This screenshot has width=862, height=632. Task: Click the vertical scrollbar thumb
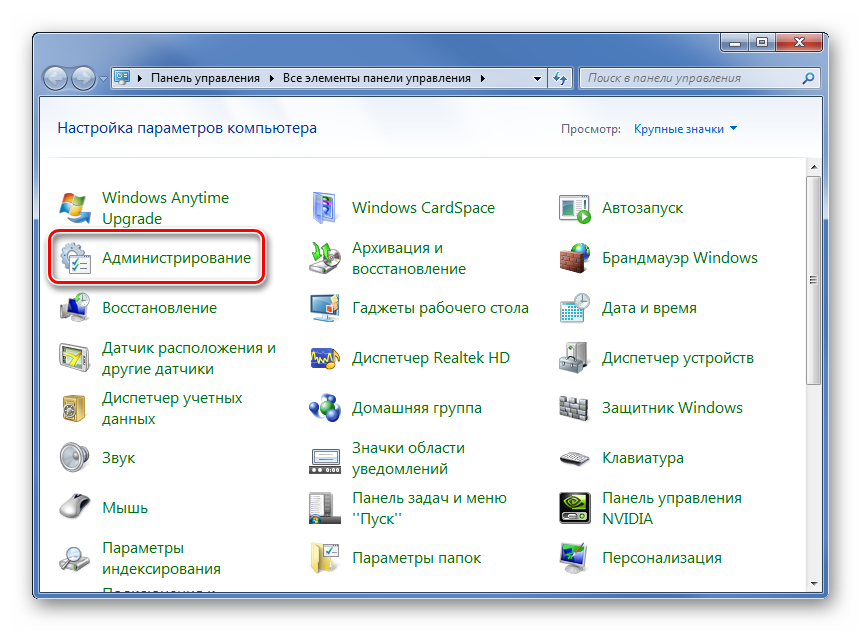coord(814,280)
